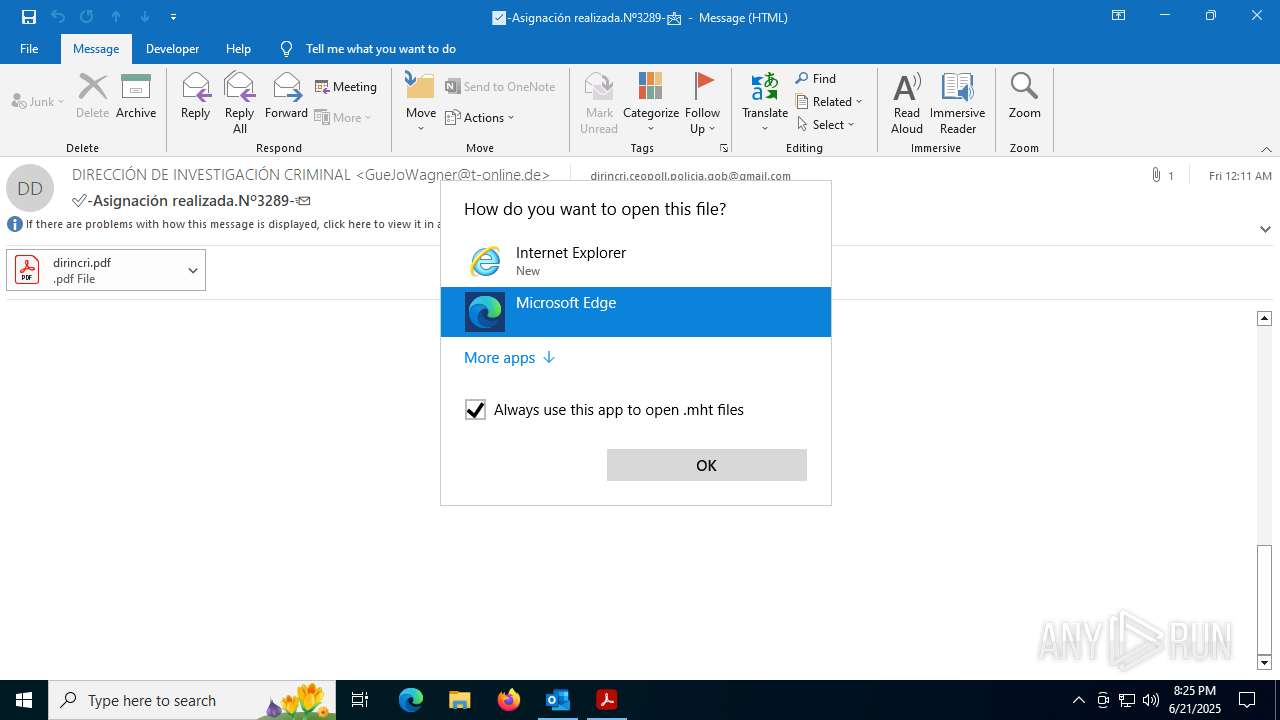Choose Internet Explorer to open file
1280x720 pixels.
pyautogui.click(x=636, y=261)
